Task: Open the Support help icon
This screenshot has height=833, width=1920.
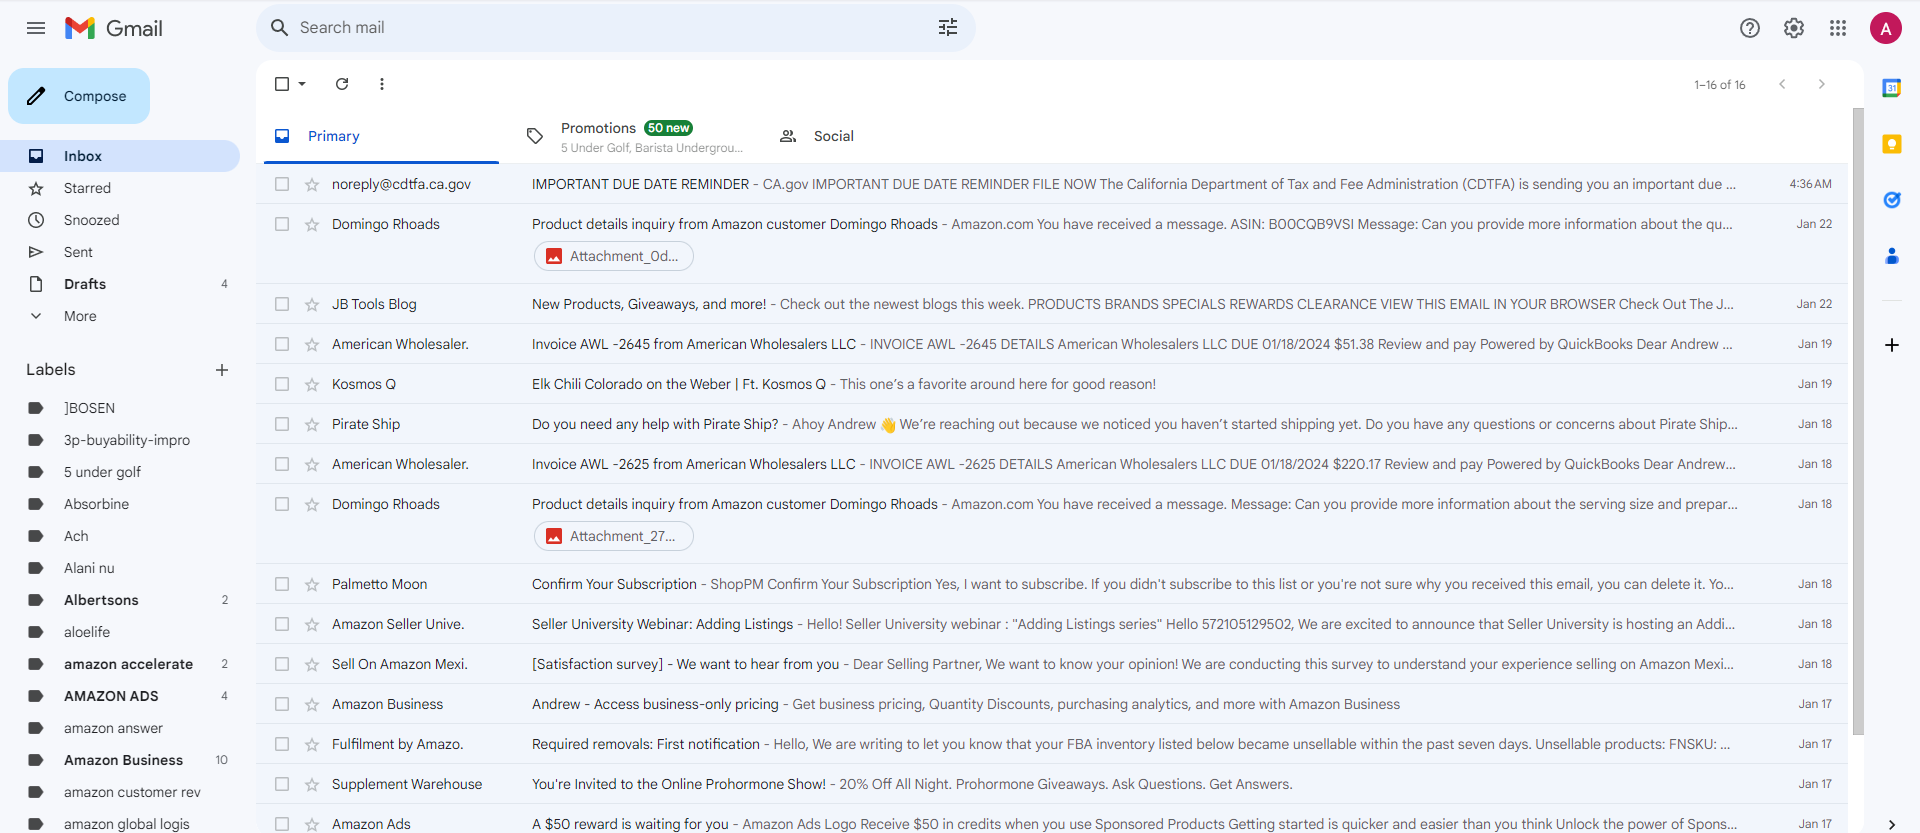Action: 1750,28
